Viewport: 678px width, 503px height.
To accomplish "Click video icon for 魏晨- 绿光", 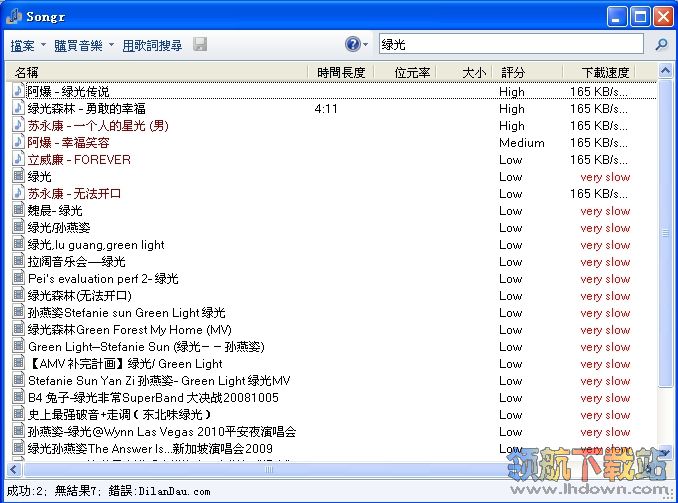I will tap(18, 210).
